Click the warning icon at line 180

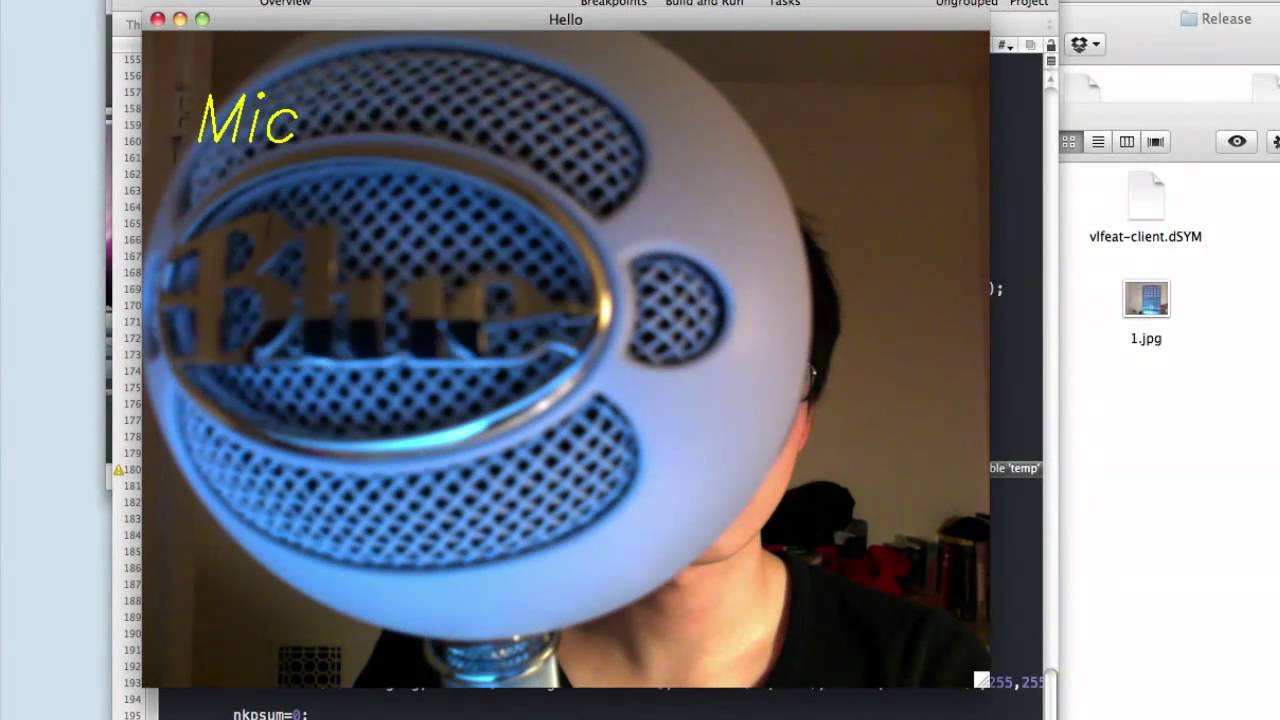coord(118,470)
